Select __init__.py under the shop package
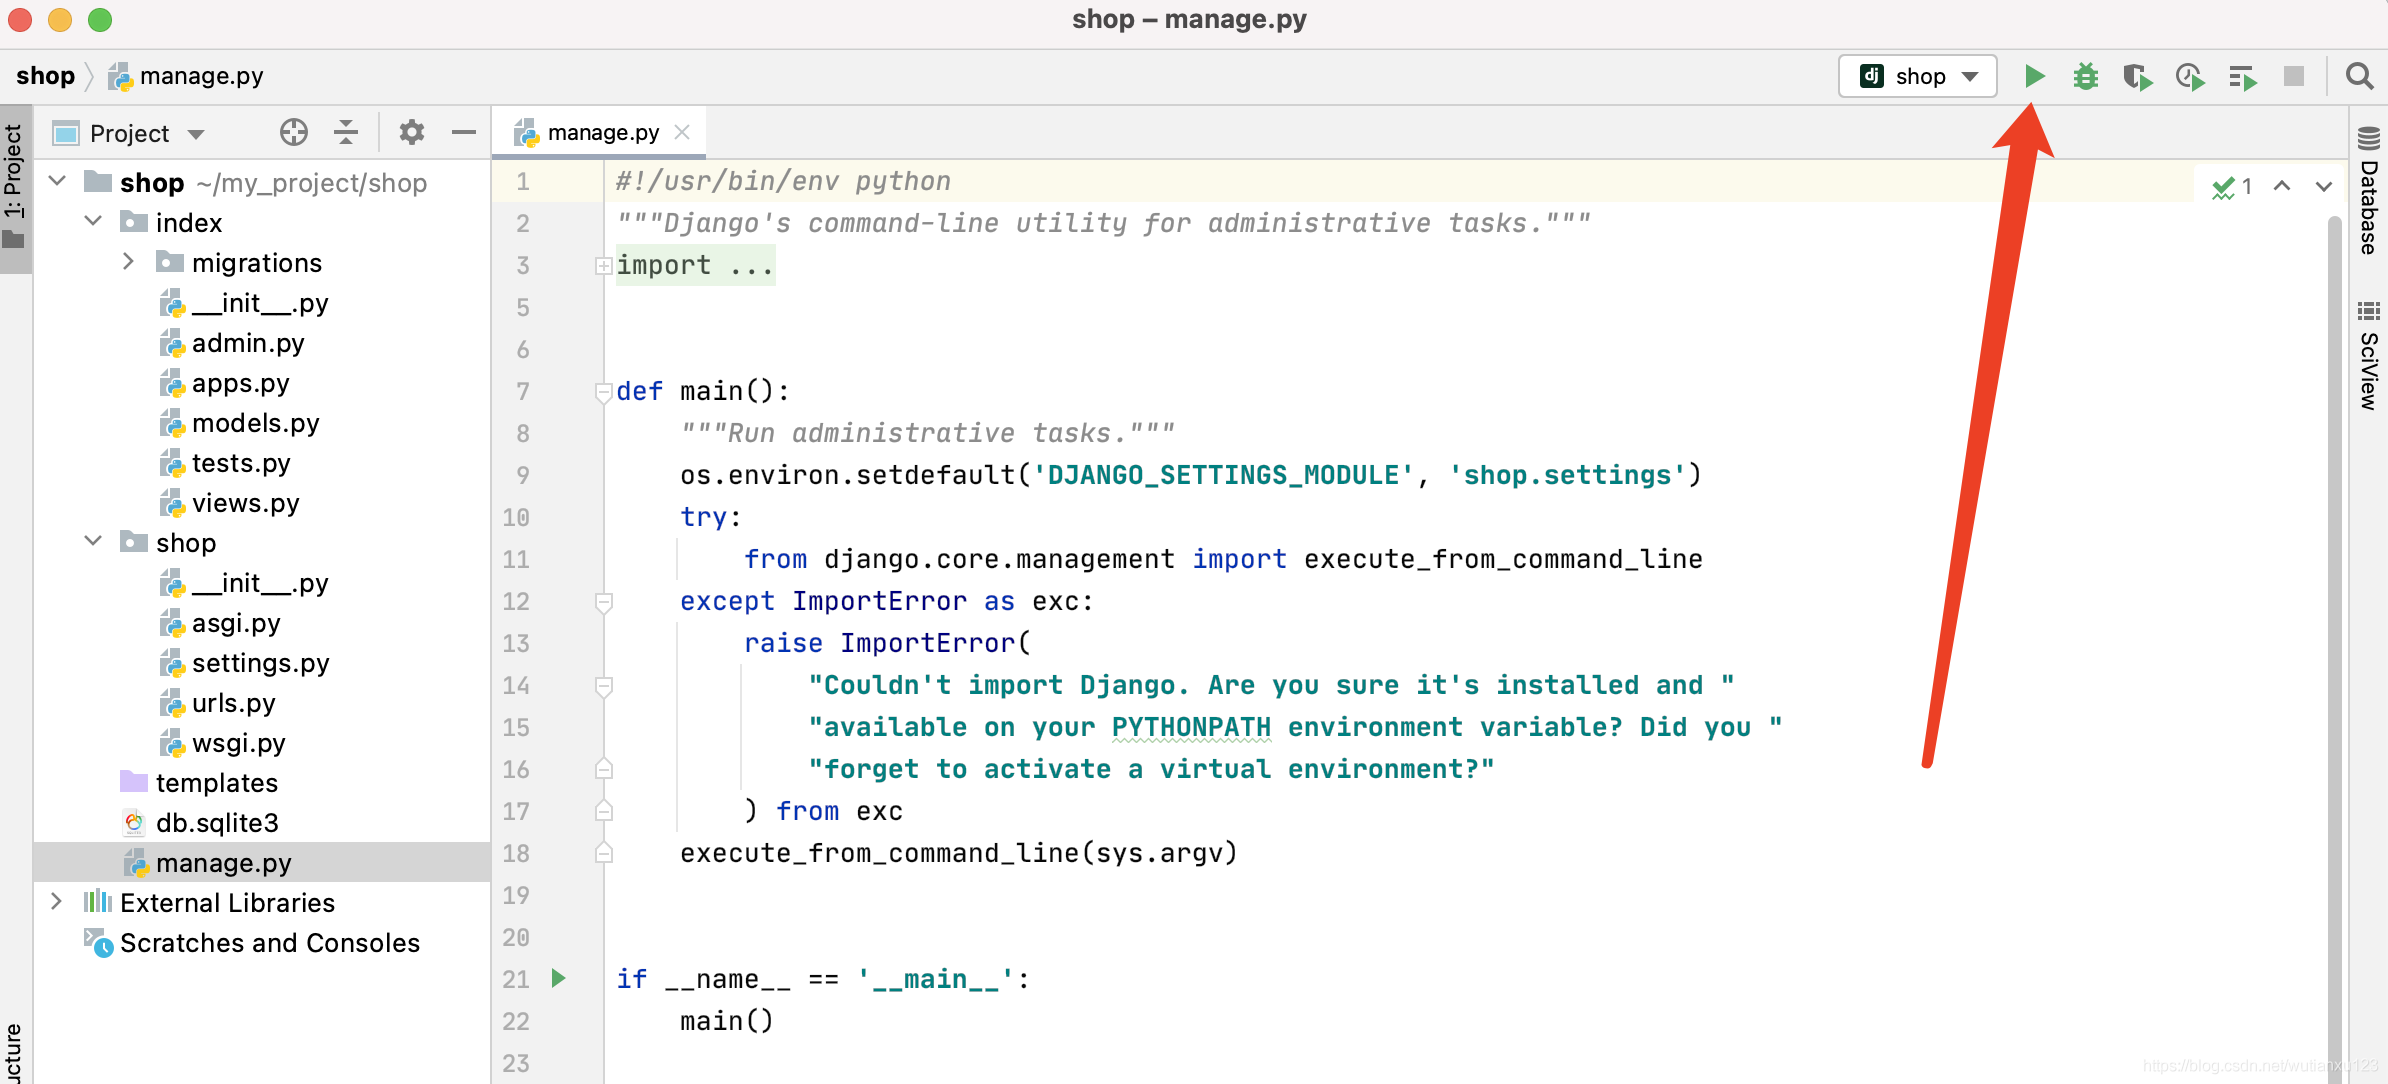The image size is (2388, 1084). 260,583
